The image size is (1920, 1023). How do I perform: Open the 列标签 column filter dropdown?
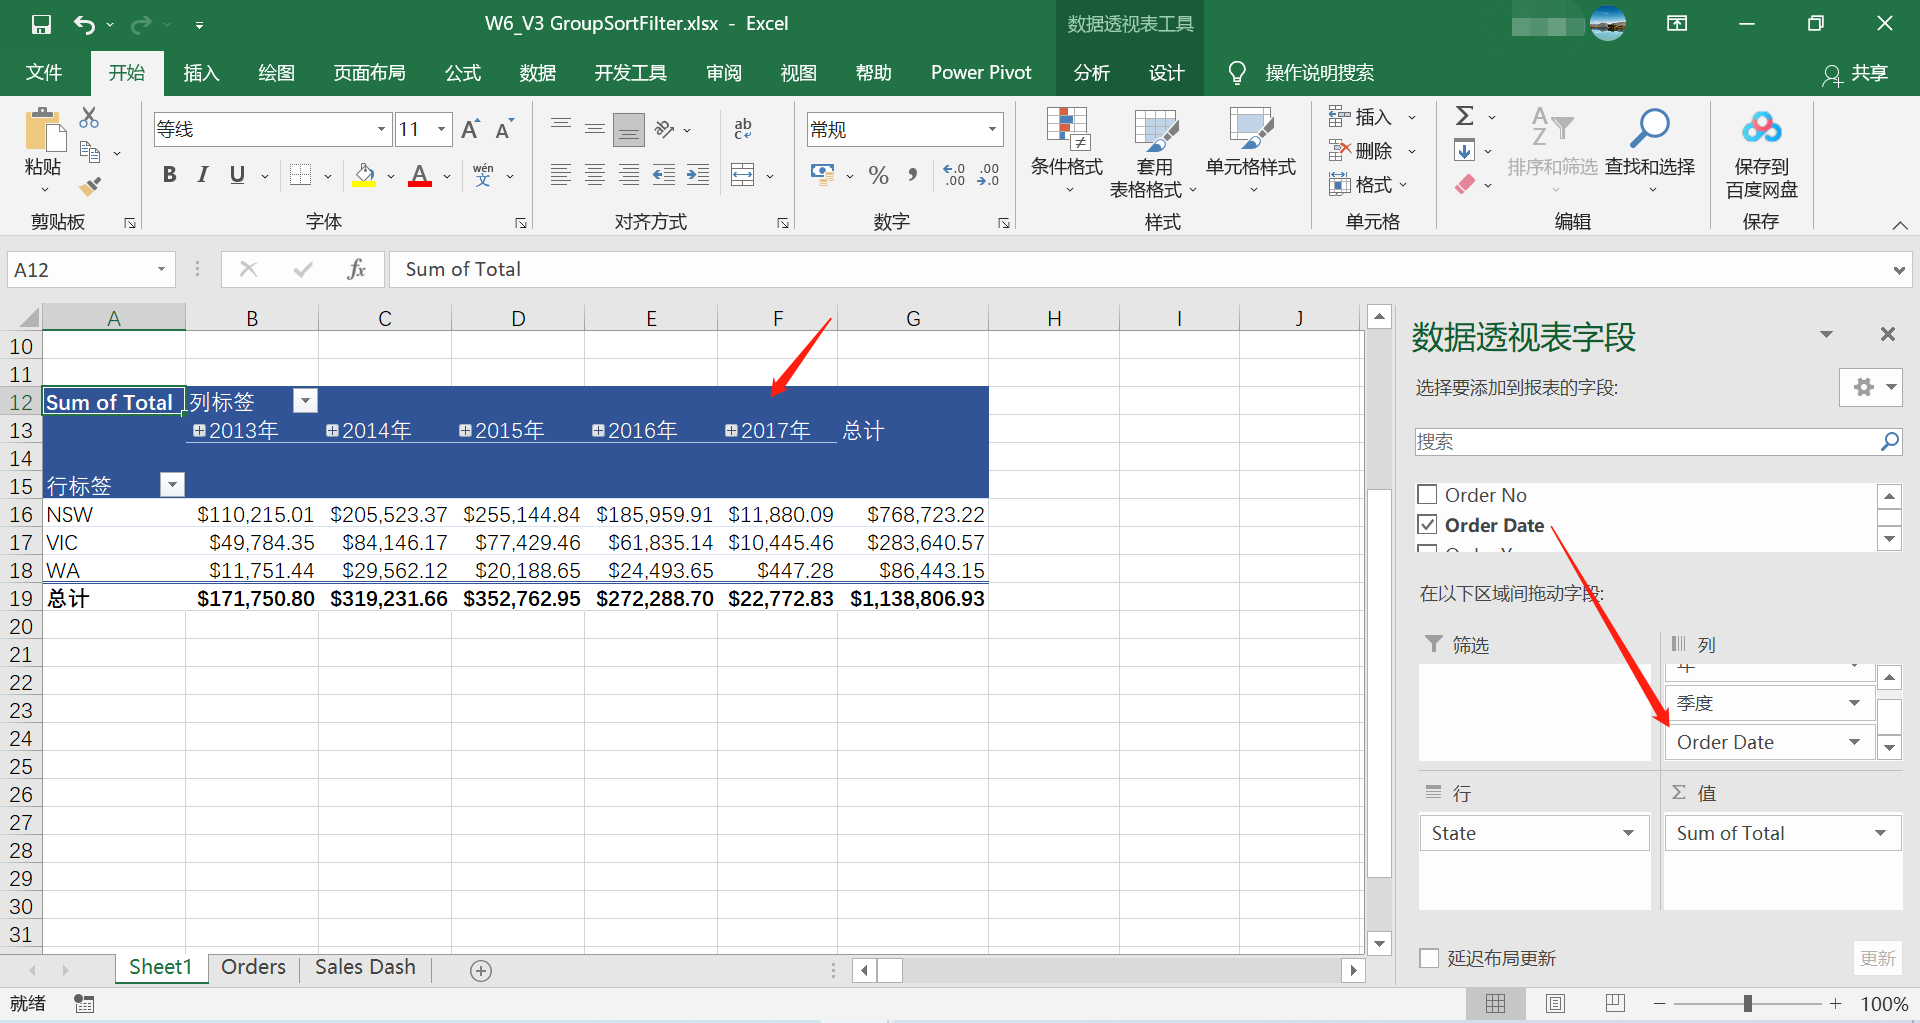pyautogui.click(x=305, y=401)
